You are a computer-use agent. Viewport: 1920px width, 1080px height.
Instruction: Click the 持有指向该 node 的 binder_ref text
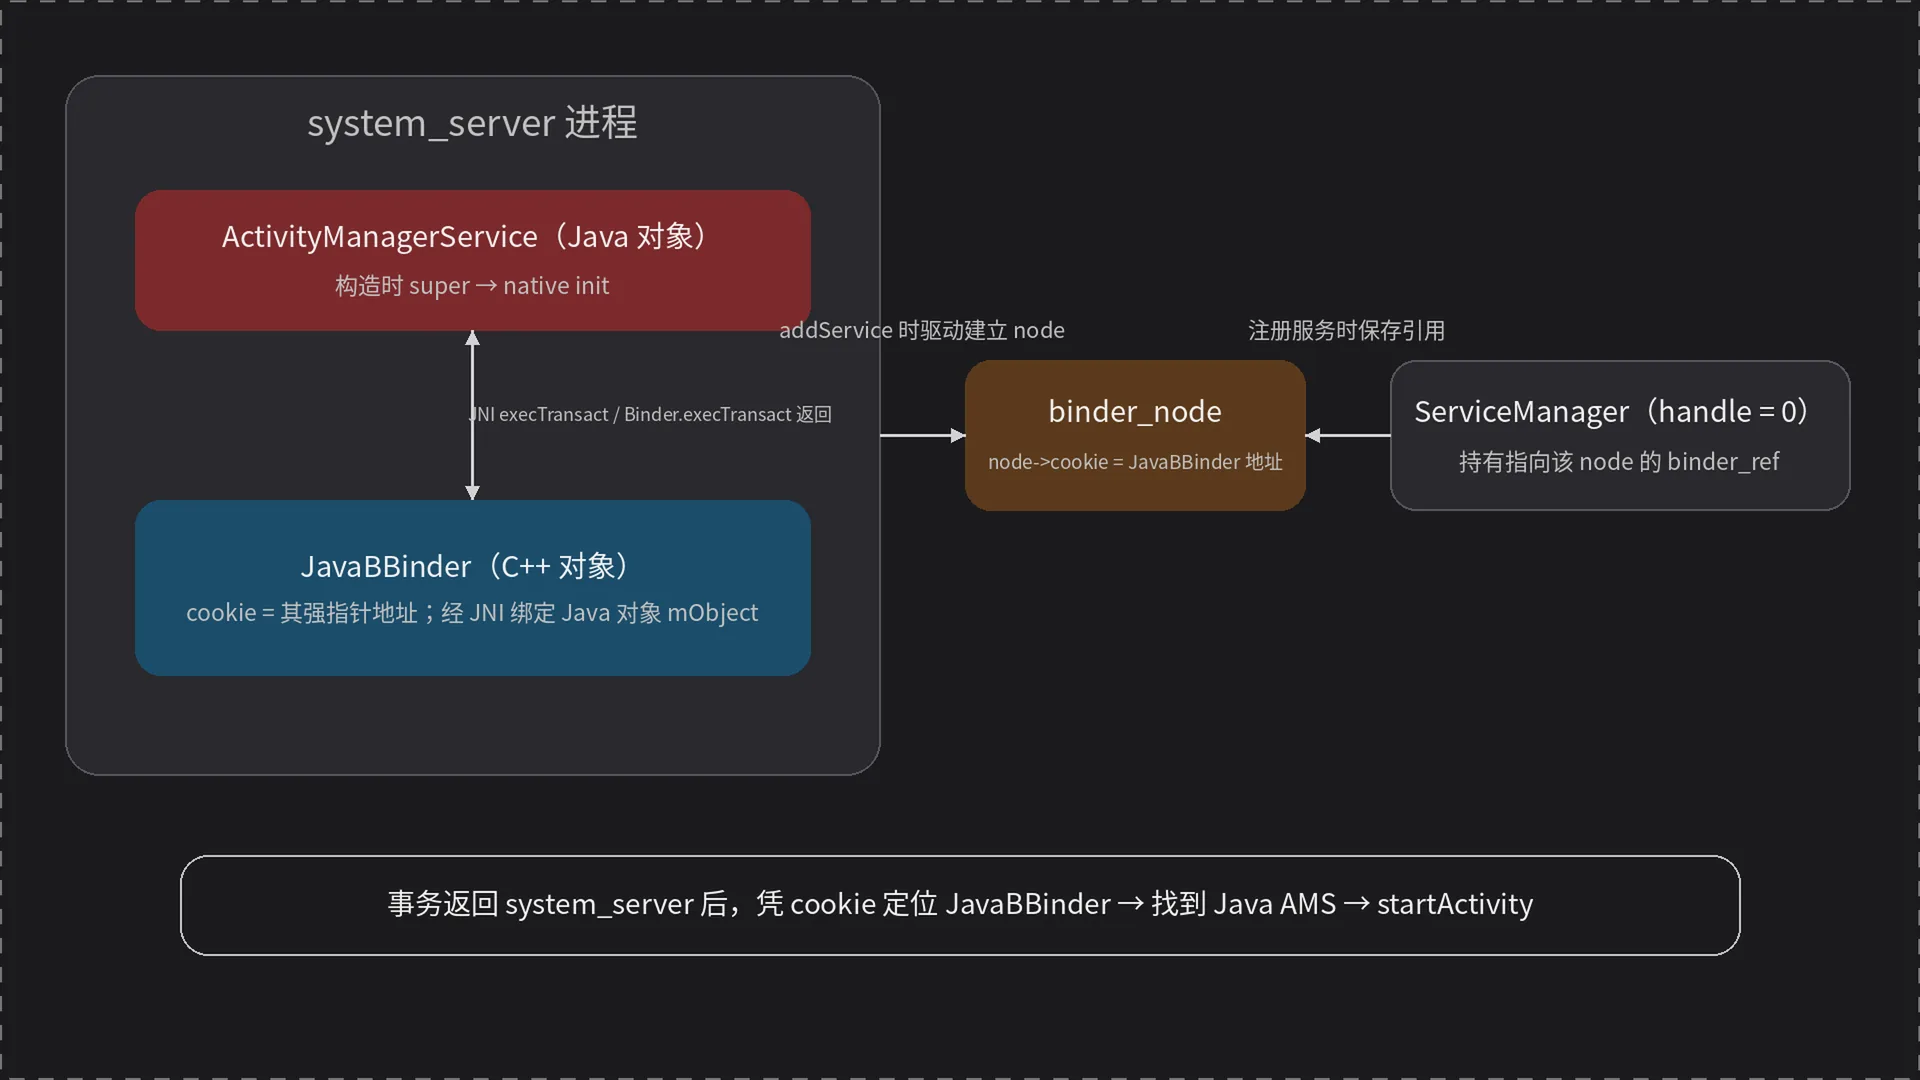1619,462
